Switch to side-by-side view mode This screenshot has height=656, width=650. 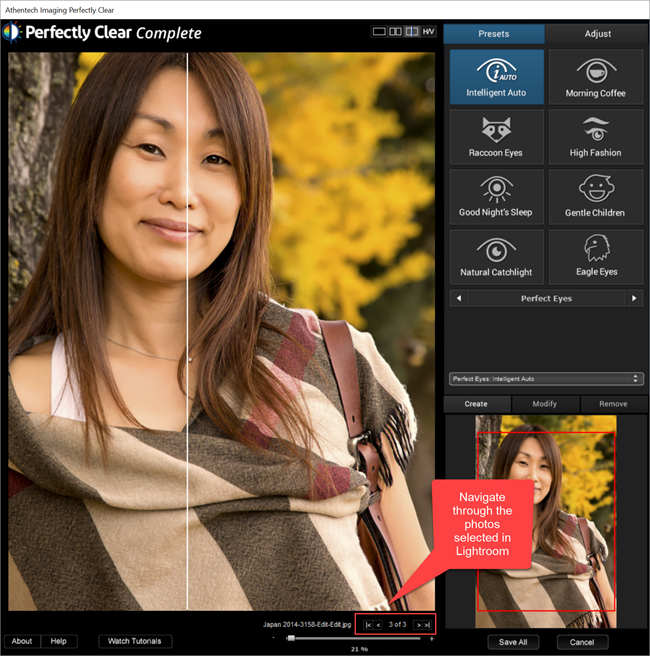395,32
